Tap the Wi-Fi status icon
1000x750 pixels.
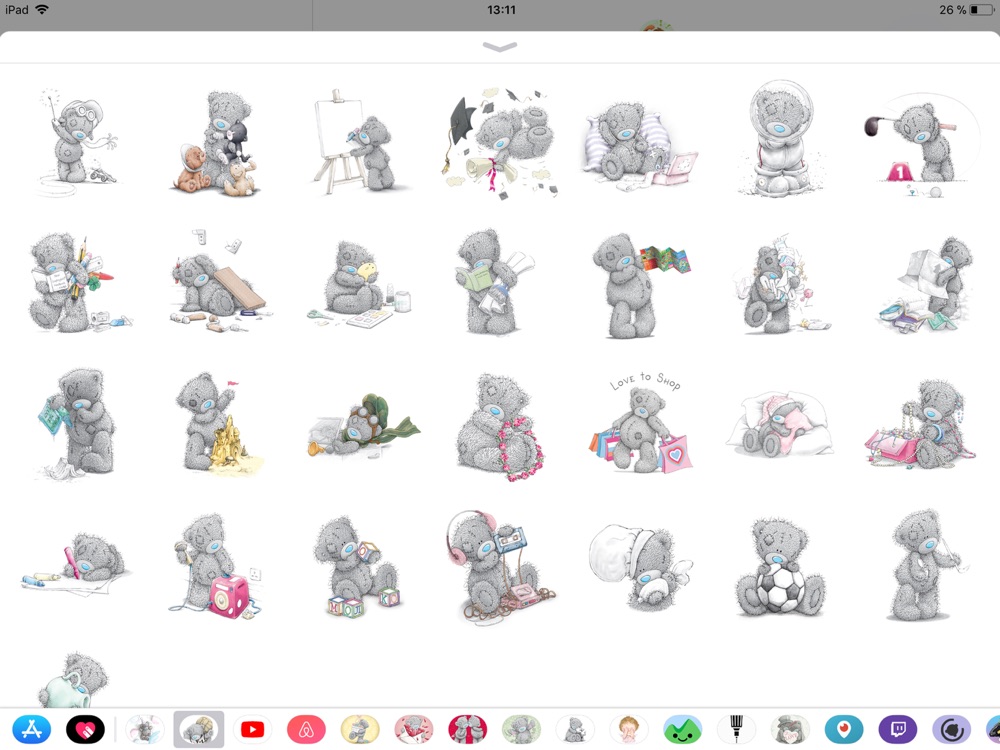click(x=42, y=10)
